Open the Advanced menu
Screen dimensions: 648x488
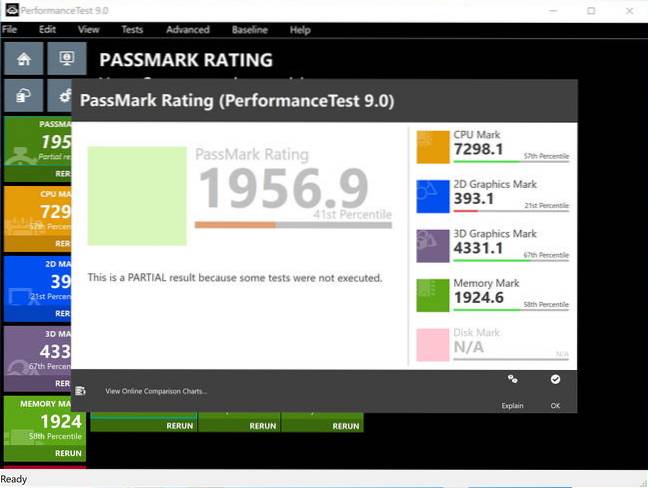tap(188, 30)
